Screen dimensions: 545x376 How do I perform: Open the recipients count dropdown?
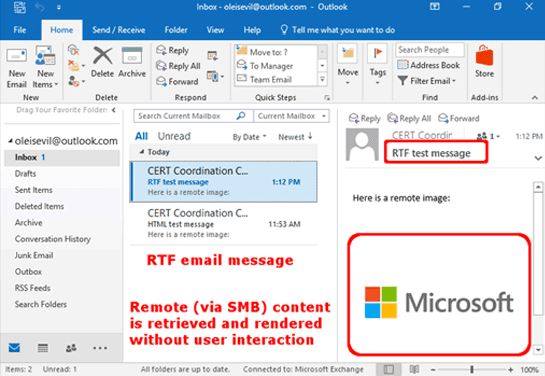tap(488, 136)
